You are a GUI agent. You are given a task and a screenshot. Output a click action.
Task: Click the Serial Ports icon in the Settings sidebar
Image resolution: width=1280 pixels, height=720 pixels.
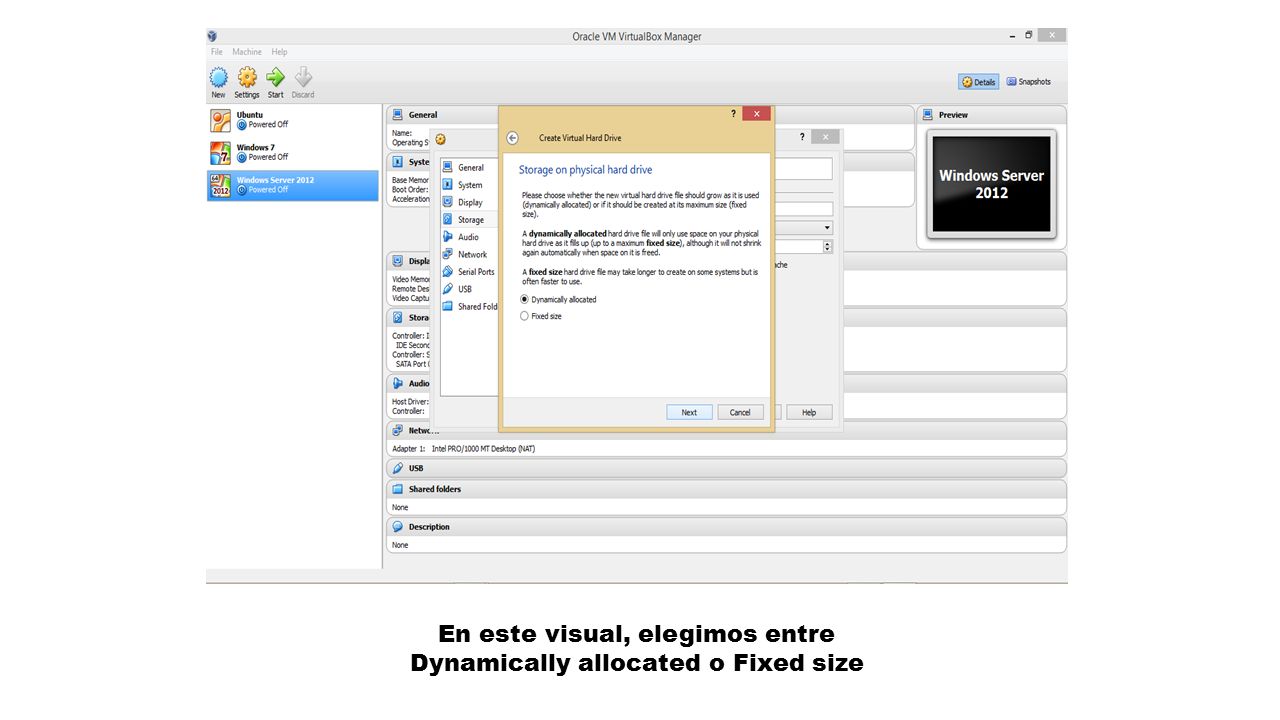(x=448, y=271)
